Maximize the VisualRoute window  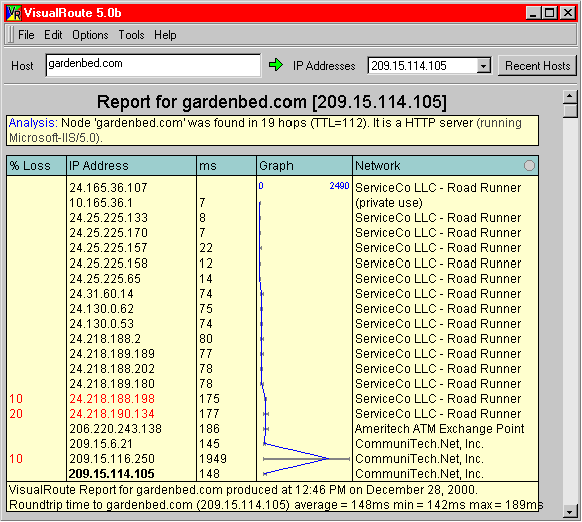coord(550,13)
